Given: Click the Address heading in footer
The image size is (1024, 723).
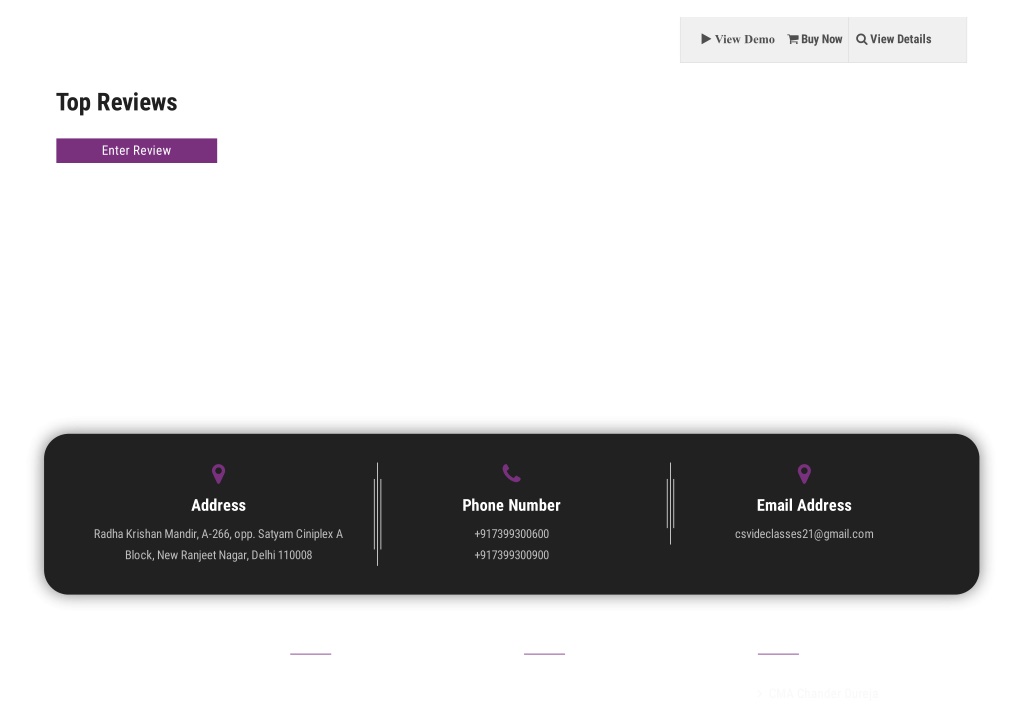Looking at the screenshot, I should [x=219, y=506].
